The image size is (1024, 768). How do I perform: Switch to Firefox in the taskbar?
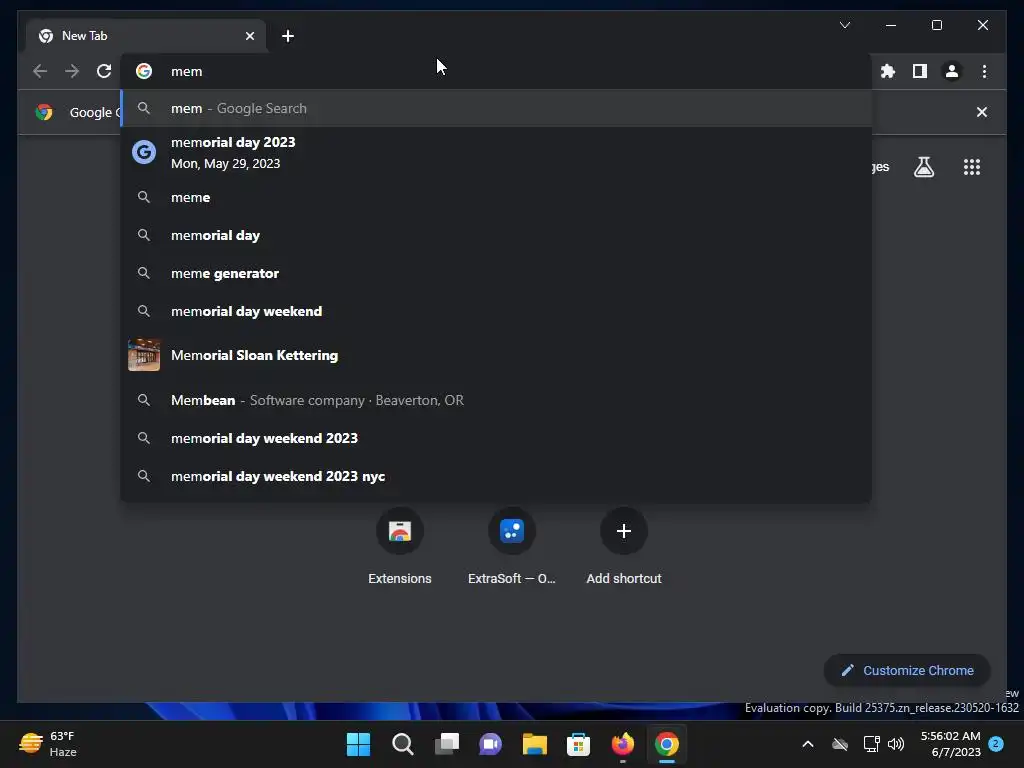click(x=622, y=744)
